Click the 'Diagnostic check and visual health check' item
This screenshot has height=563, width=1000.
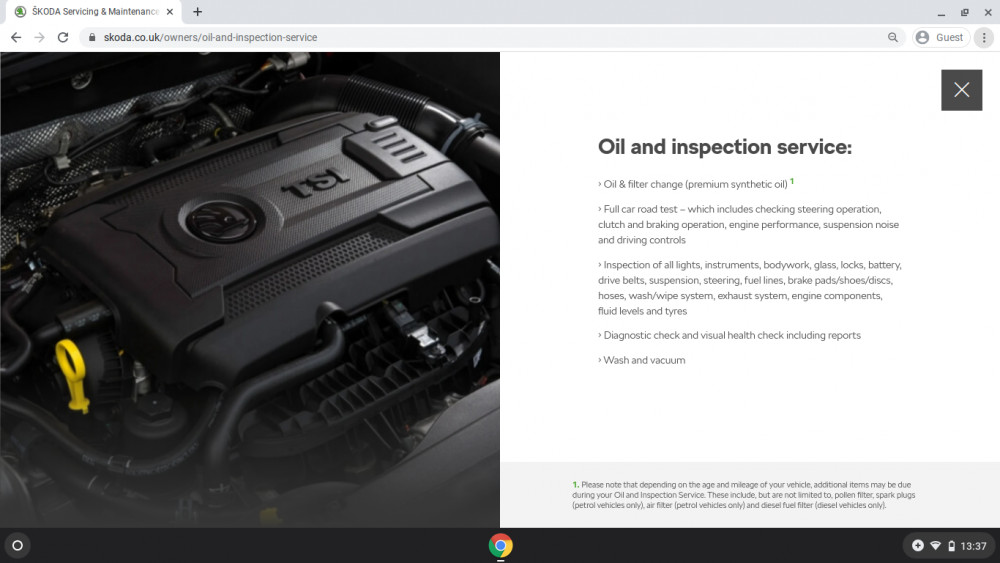coord(729,335)
